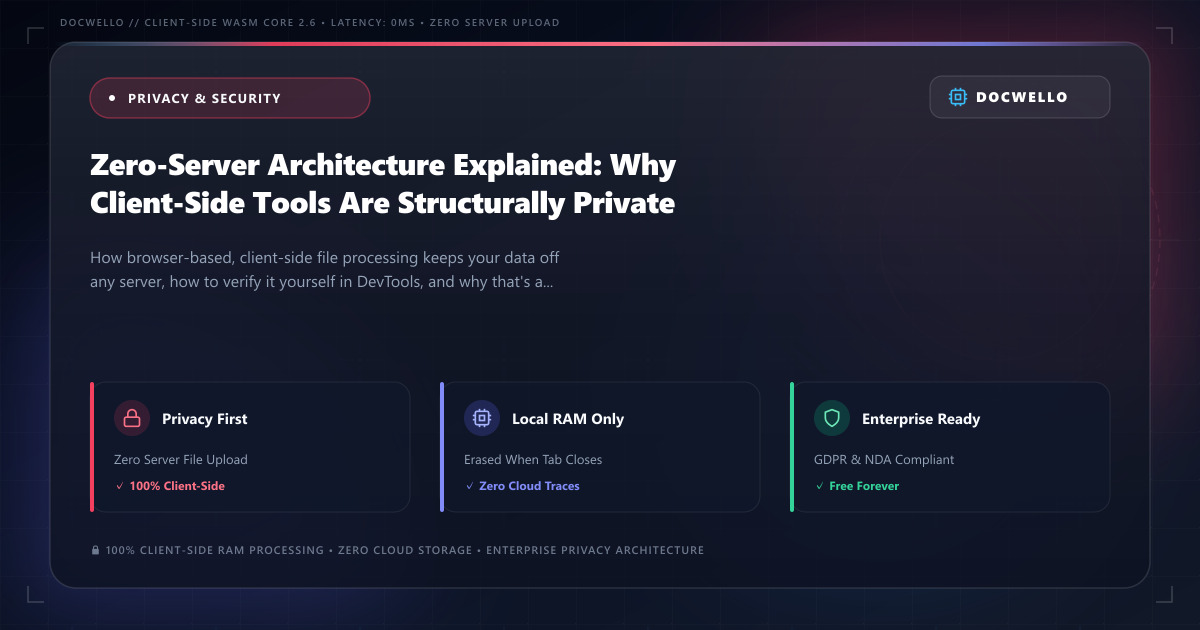Click the top status line mentioning WASM Core 2.6
Screen dimensions: 1200x630
tap(310, 23)
